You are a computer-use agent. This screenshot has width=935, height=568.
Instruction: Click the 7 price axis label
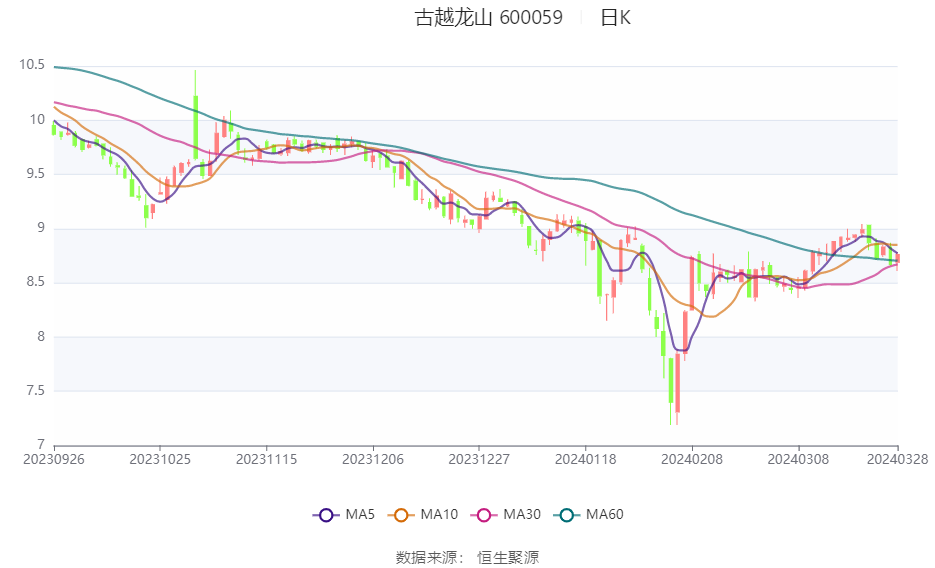tap(41, 445)
